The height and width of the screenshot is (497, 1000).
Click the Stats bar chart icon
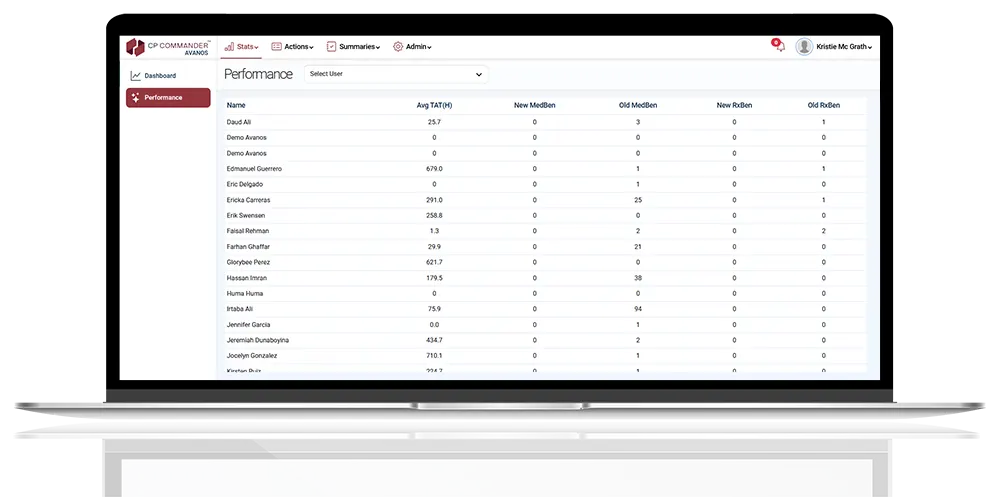point(229,47)
